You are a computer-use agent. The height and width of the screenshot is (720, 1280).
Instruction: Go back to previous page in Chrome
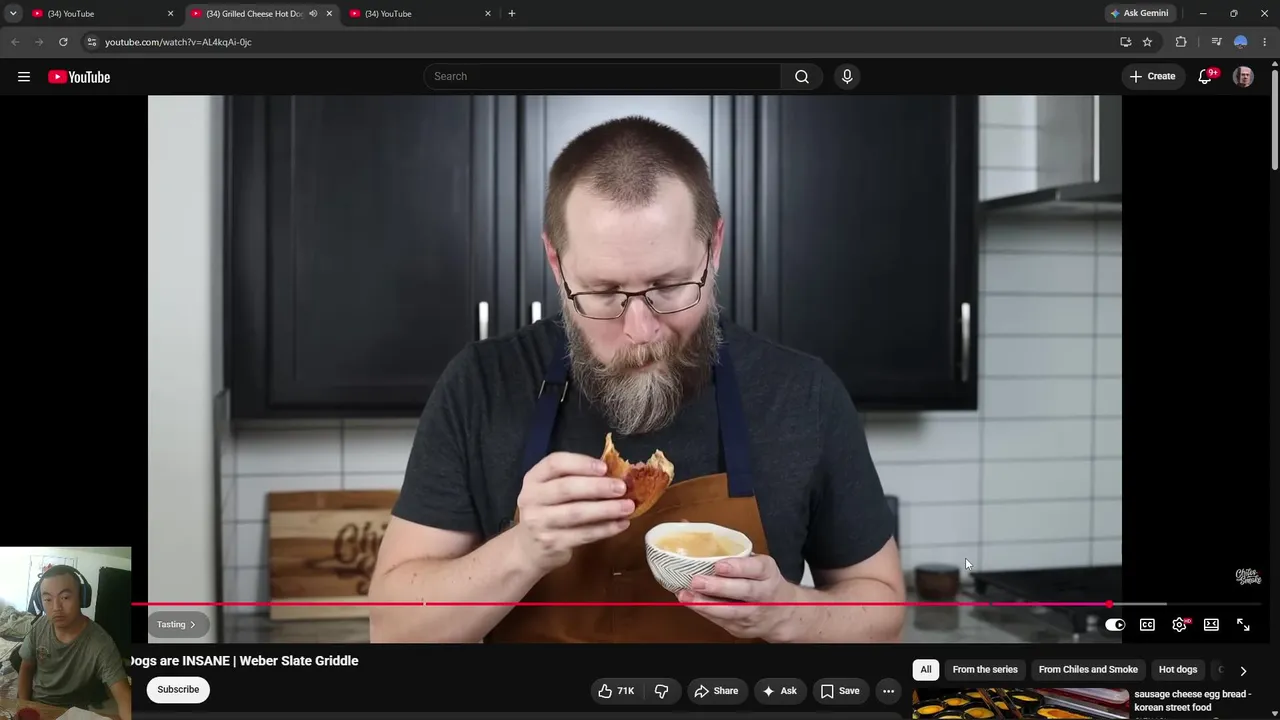[x=15, y=42]
